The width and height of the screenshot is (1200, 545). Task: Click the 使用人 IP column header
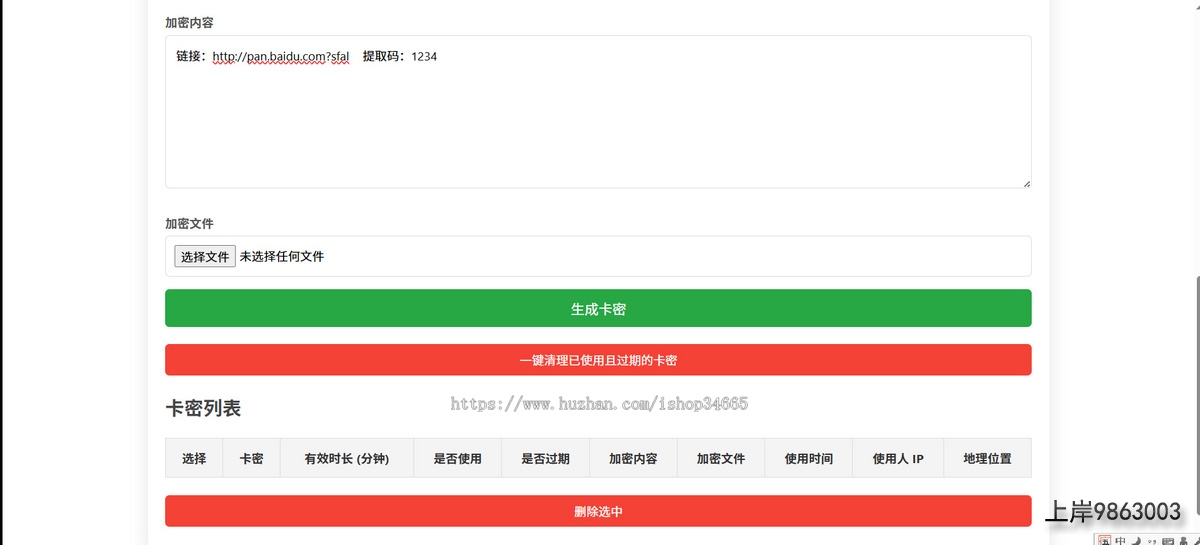click(x=897, y=459)
